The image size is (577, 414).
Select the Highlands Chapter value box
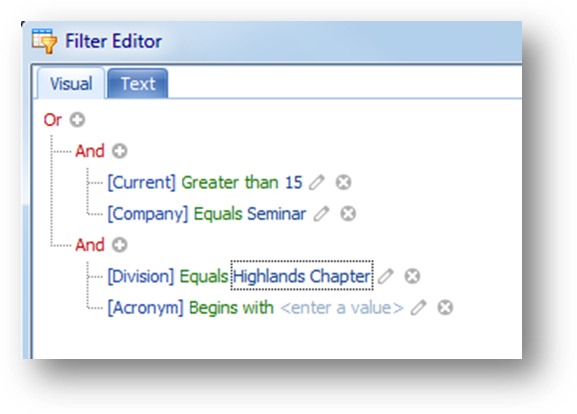tap(302, 276)
